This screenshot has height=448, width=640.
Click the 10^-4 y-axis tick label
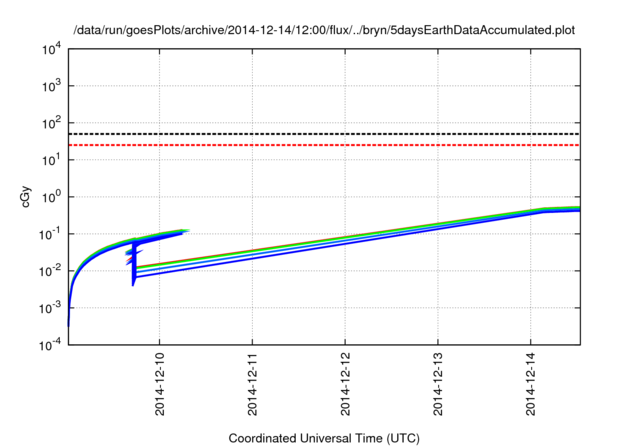[x=50, y=346]
